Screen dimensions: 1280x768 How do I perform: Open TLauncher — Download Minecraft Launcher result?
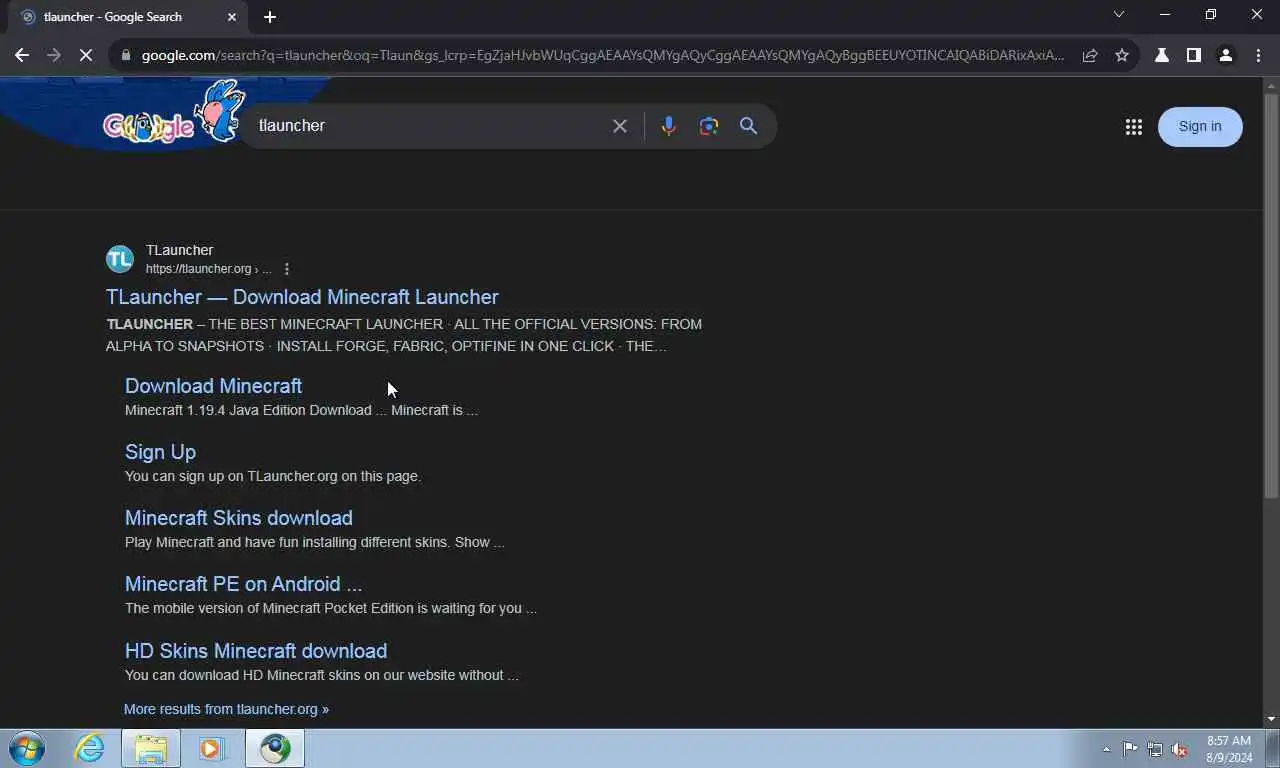(x=302, y=297)
